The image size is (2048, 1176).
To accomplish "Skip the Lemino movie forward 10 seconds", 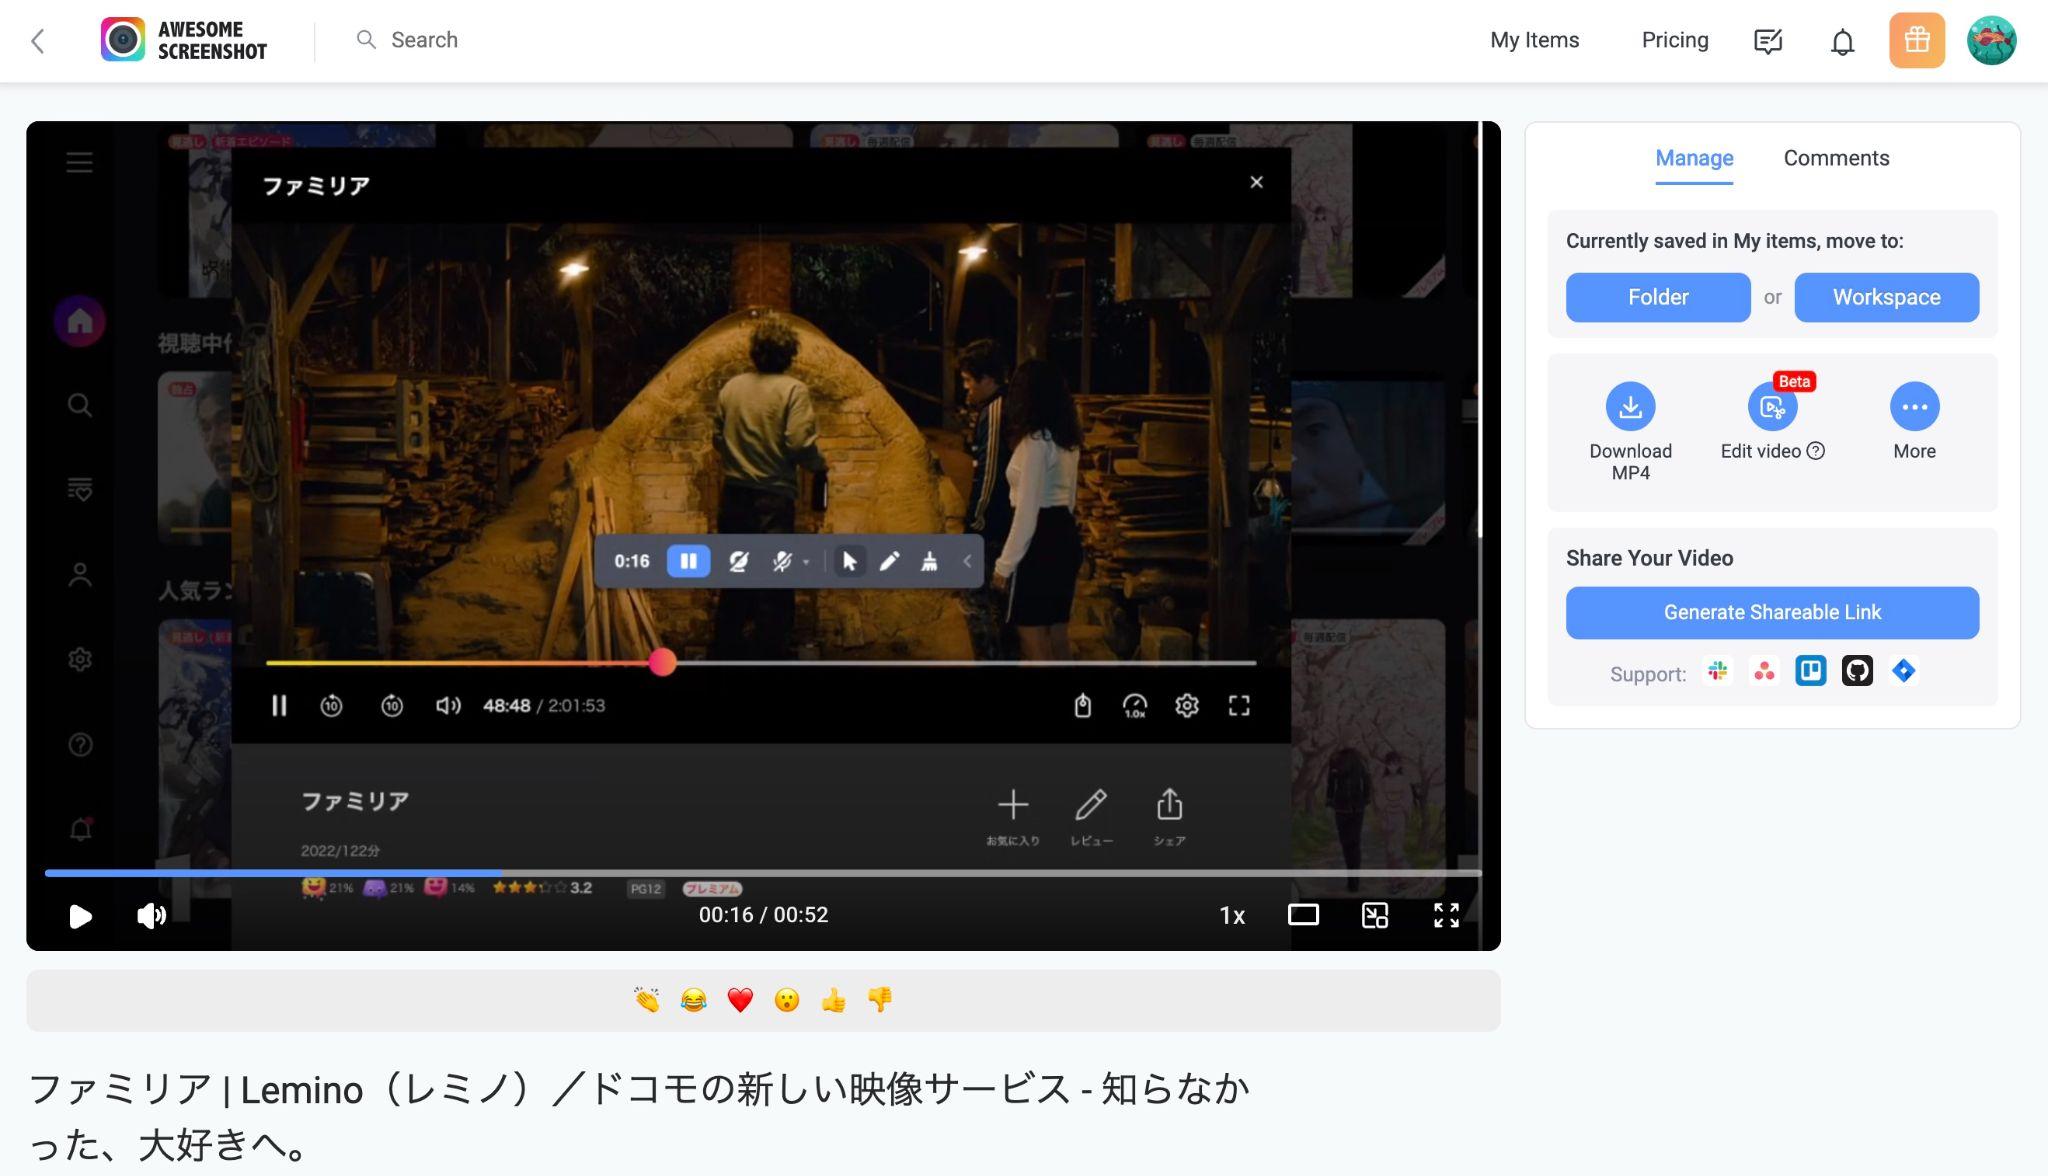I will coord(392,706).
